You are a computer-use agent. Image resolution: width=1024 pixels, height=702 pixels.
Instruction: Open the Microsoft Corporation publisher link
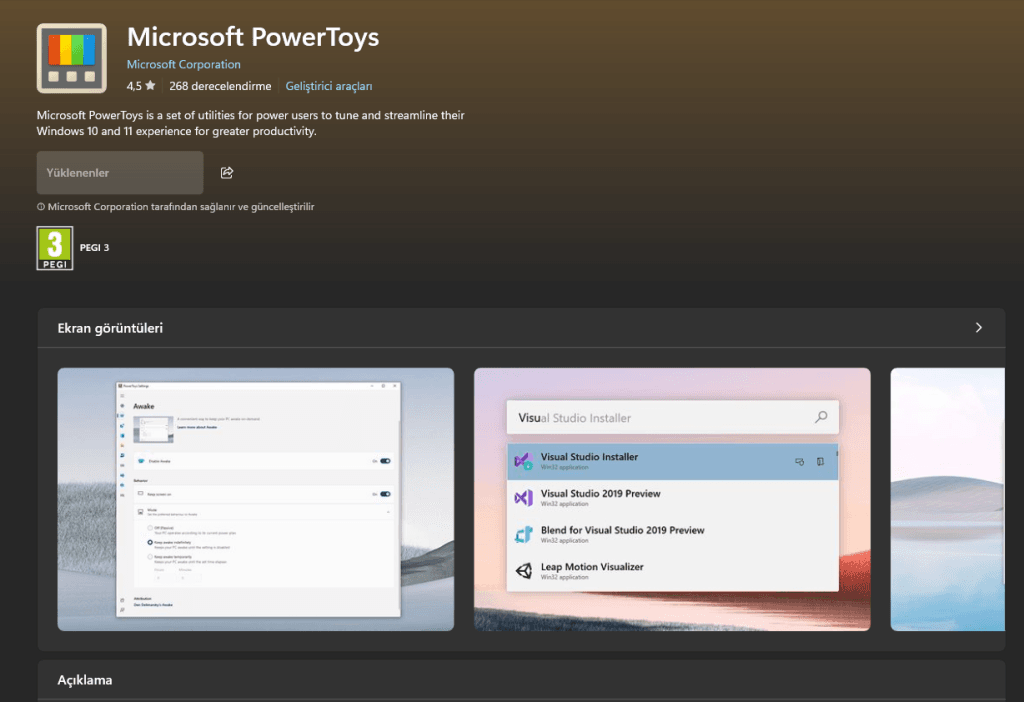click(x=184, y=64)
